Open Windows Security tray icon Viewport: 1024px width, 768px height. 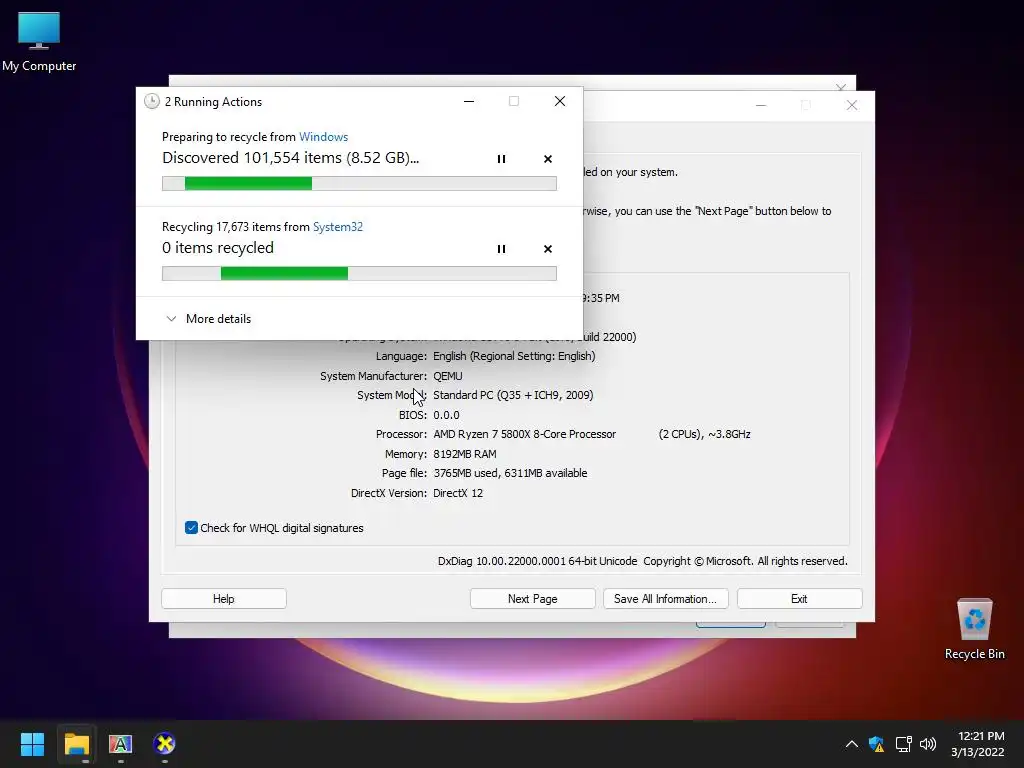[x=876, y=744]
